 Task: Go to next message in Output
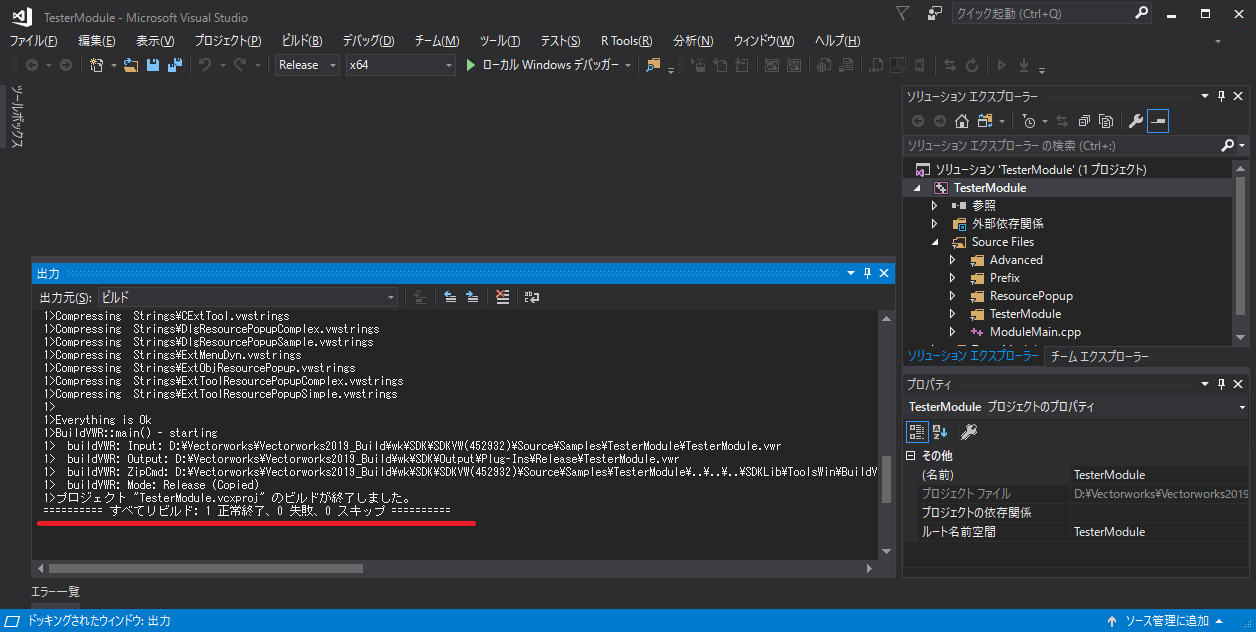pos(471,297)
